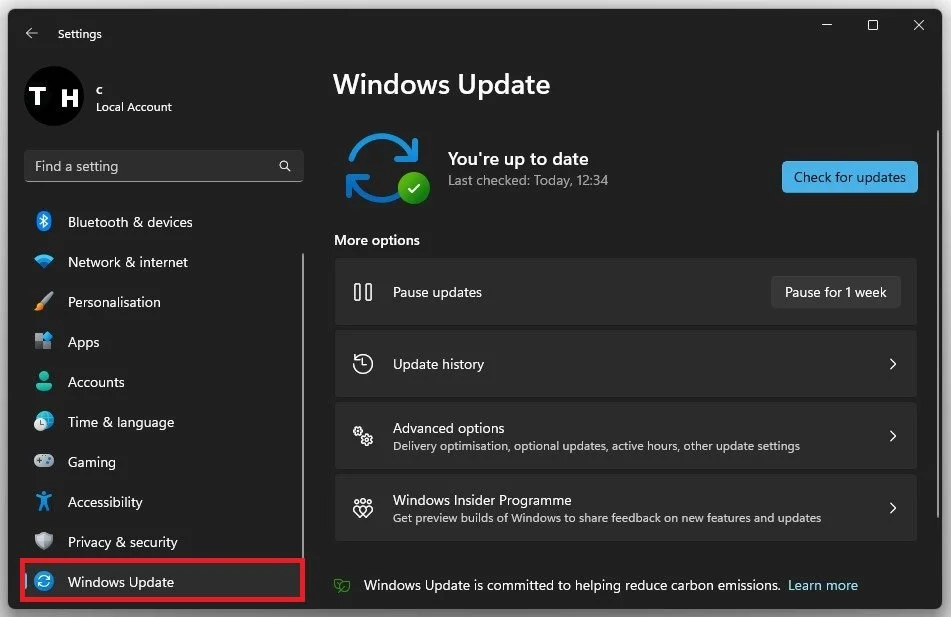
Task: Click the Time & language clock icon
Action: click(44, 421)
